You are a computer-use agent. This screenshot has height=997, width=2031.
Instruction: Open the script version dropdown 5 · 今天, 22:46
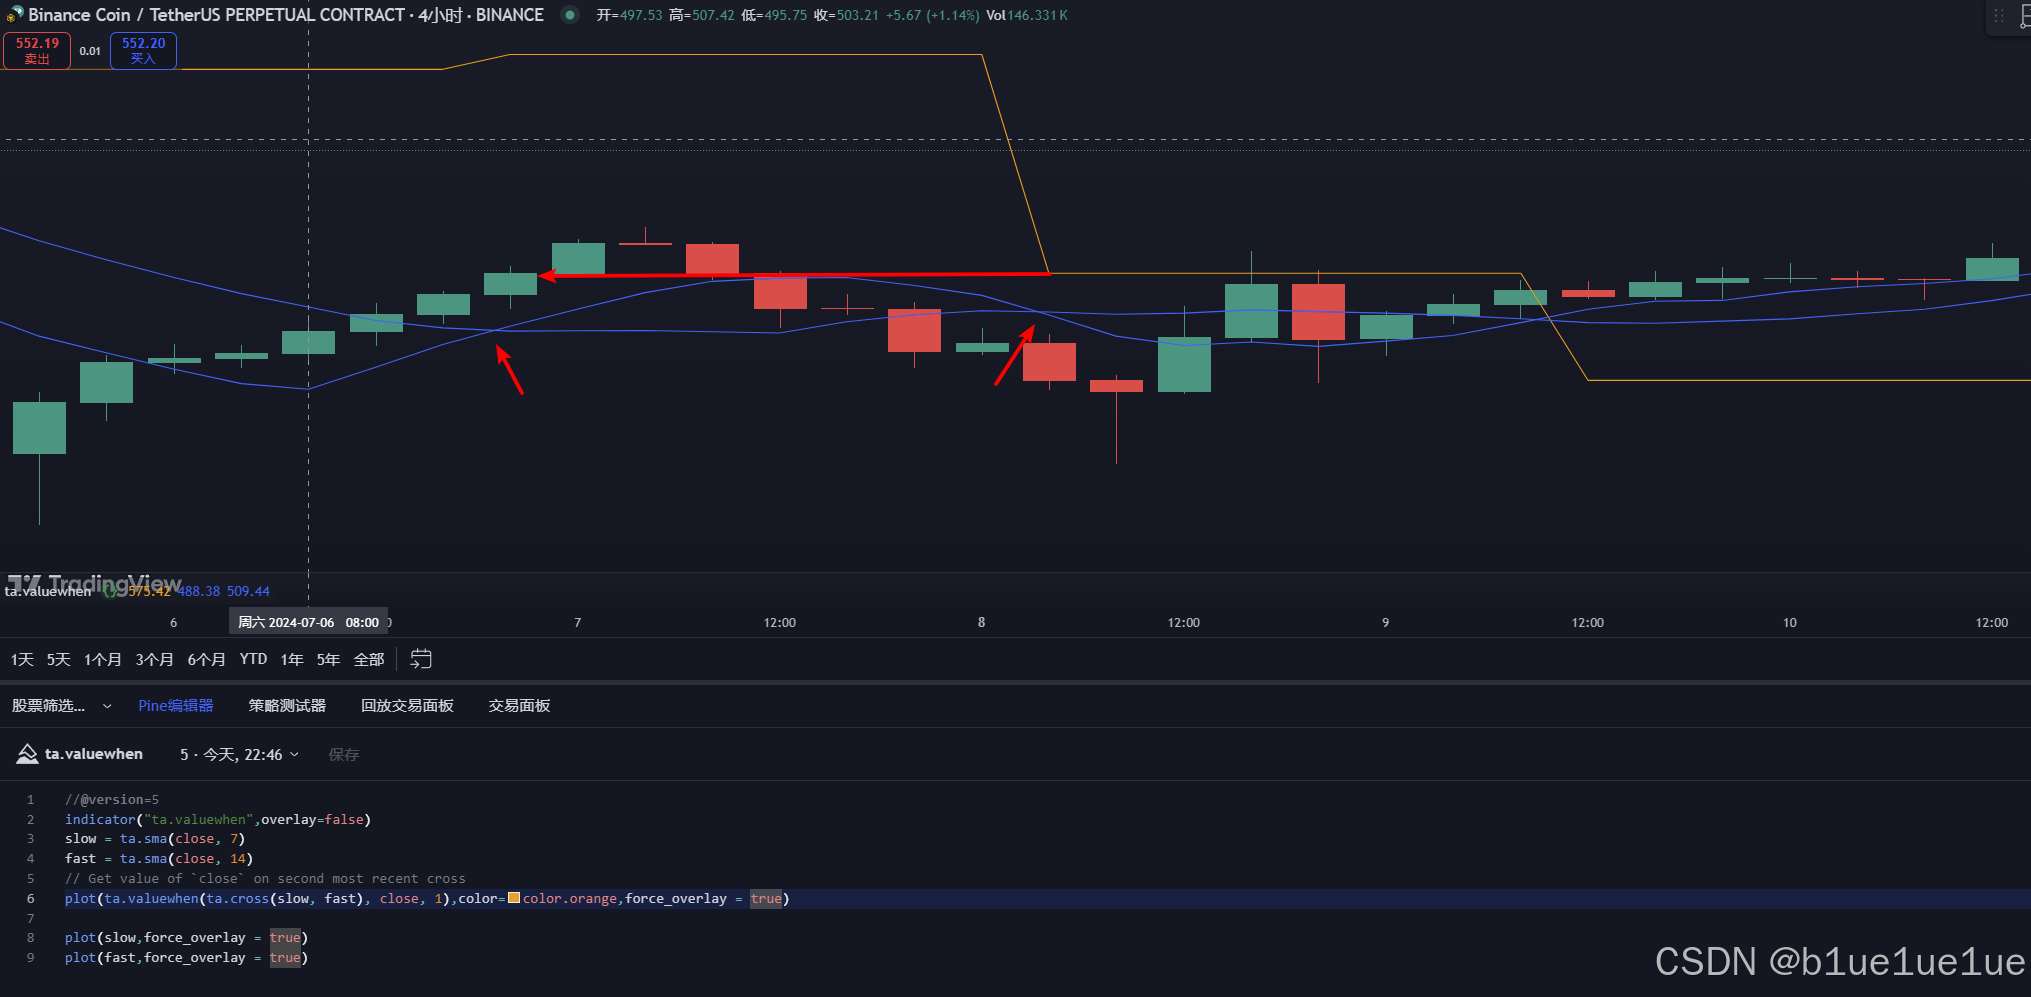tap(239, 755)
